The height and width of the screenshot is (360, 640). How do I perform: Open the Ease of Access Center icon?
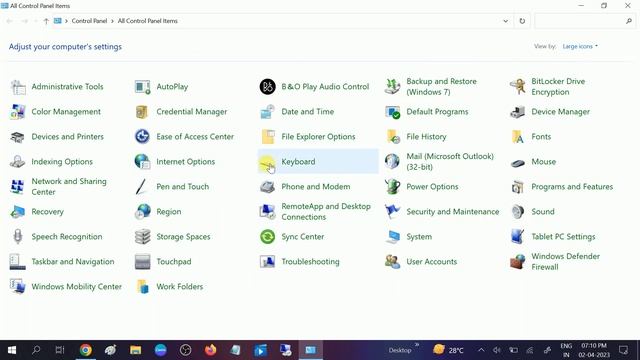click(x=142, y=137)
